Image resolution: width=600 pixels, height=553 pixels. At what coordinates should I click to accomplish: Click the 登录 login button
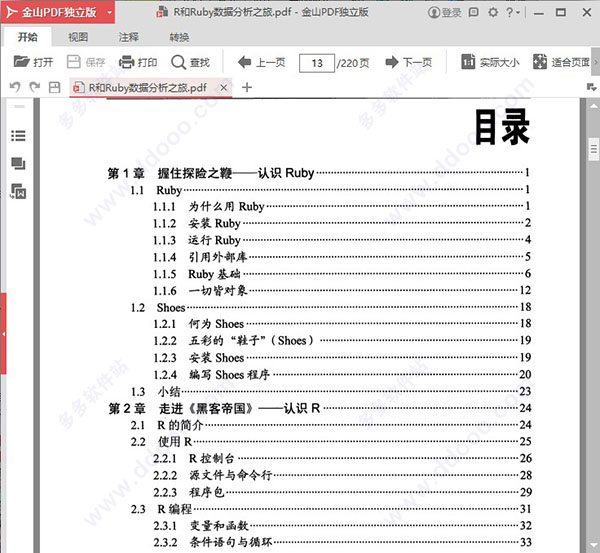tap(445, 12)
